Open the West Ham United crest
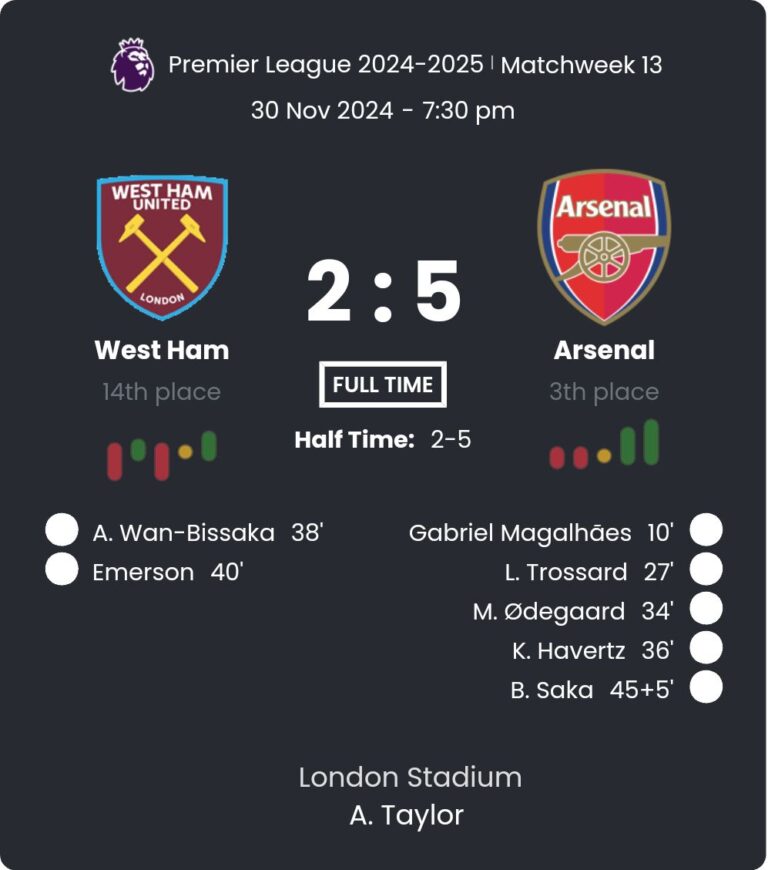Image resolution: width=768 pixels, height=870 pixels. [x=162, y=246]
